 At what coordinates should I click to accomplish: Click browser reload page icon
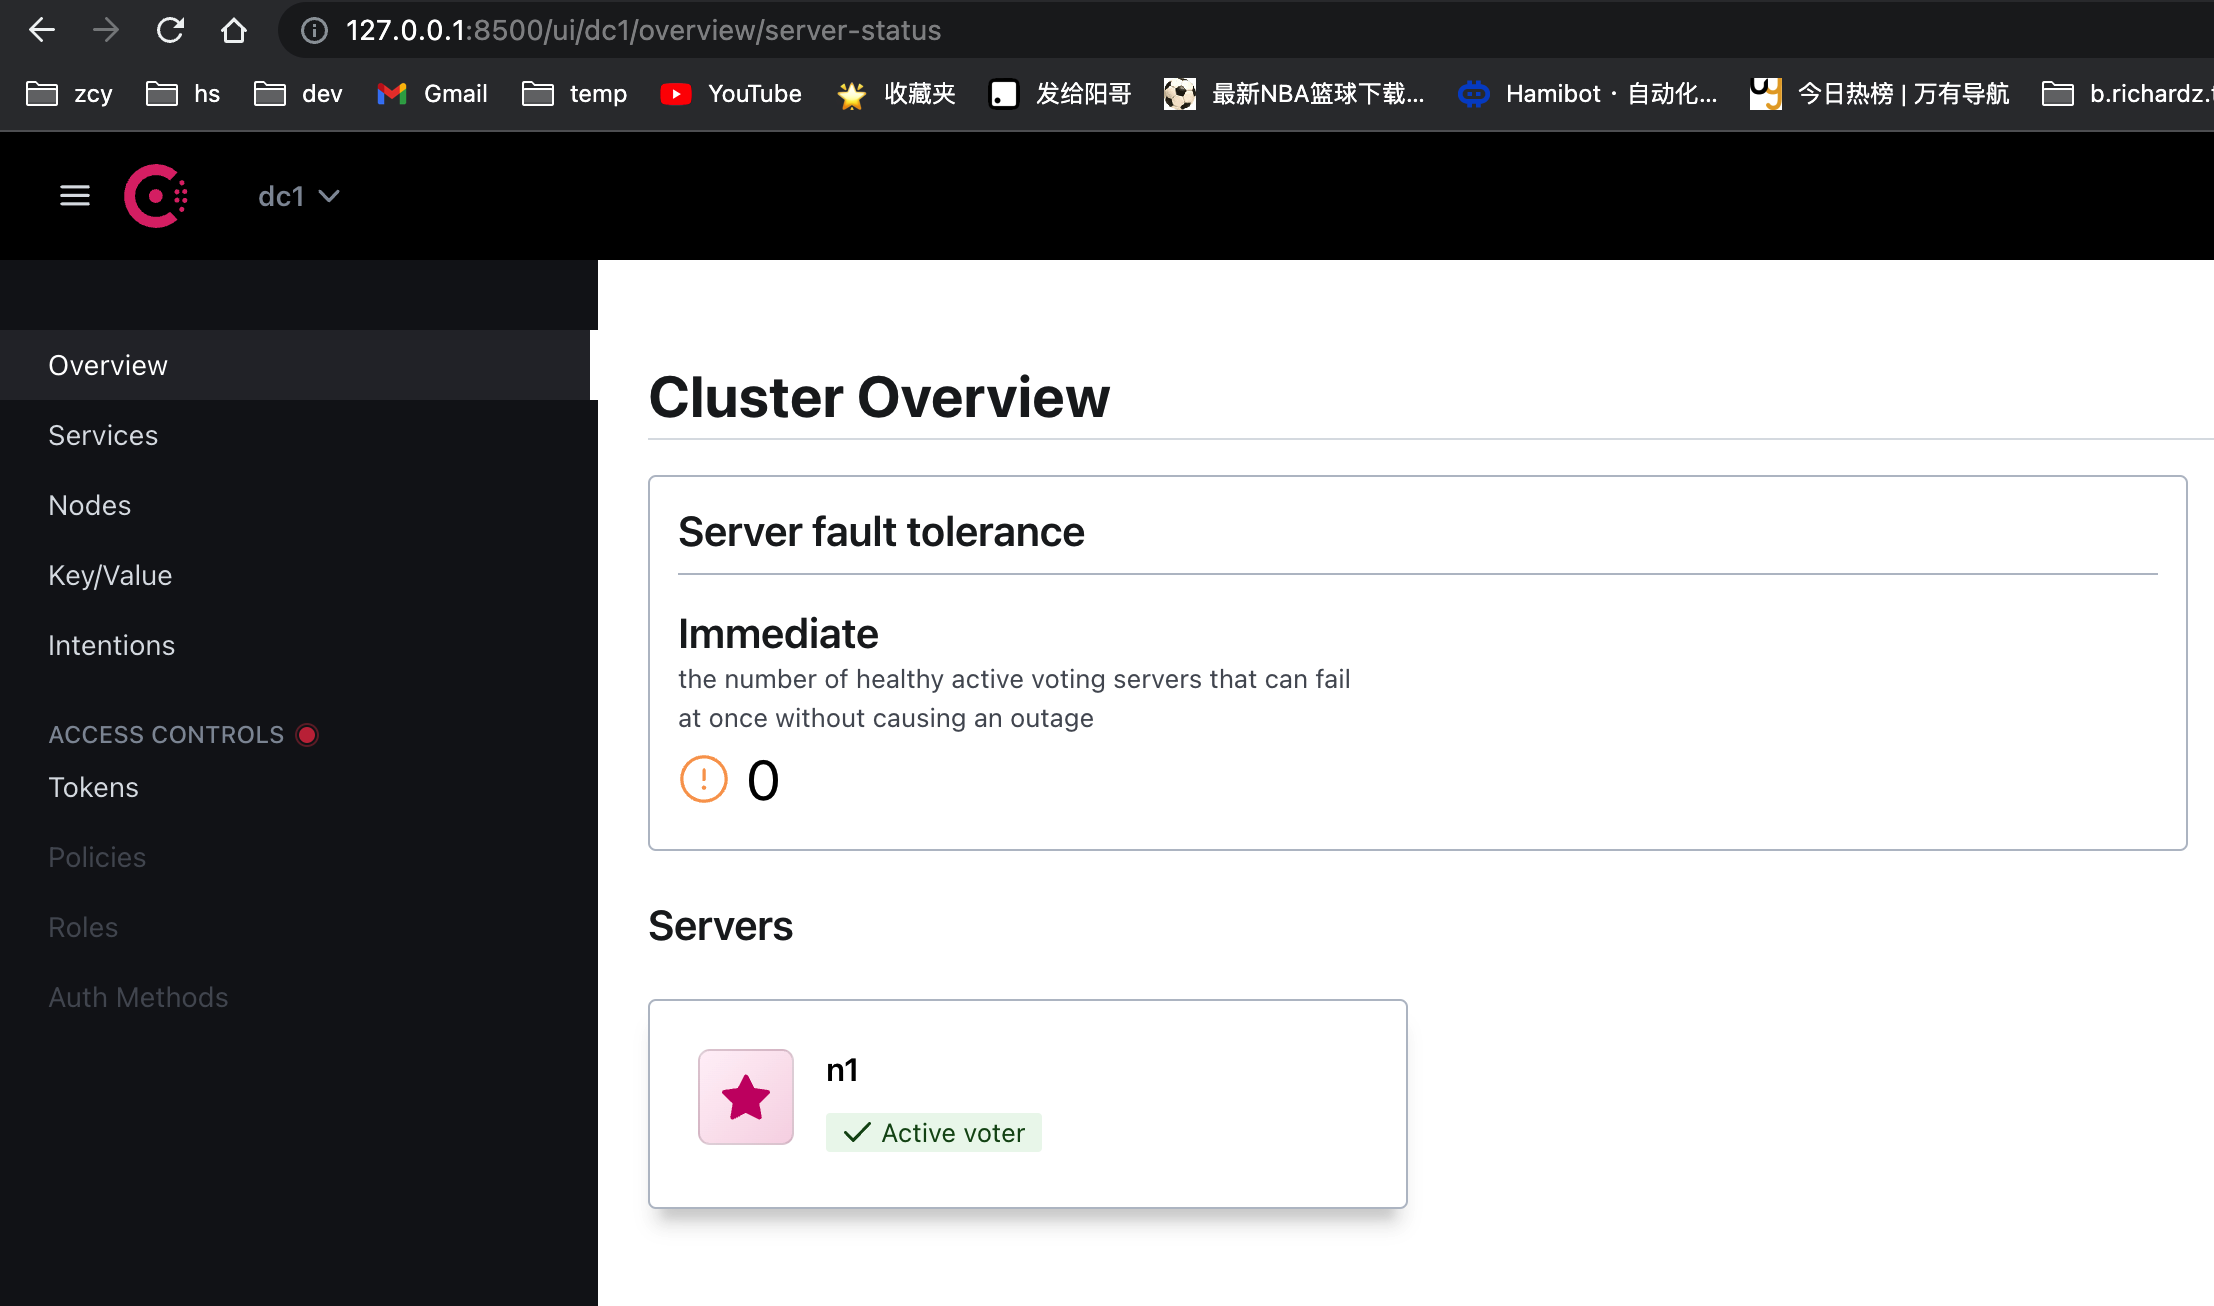click(170, 30)
